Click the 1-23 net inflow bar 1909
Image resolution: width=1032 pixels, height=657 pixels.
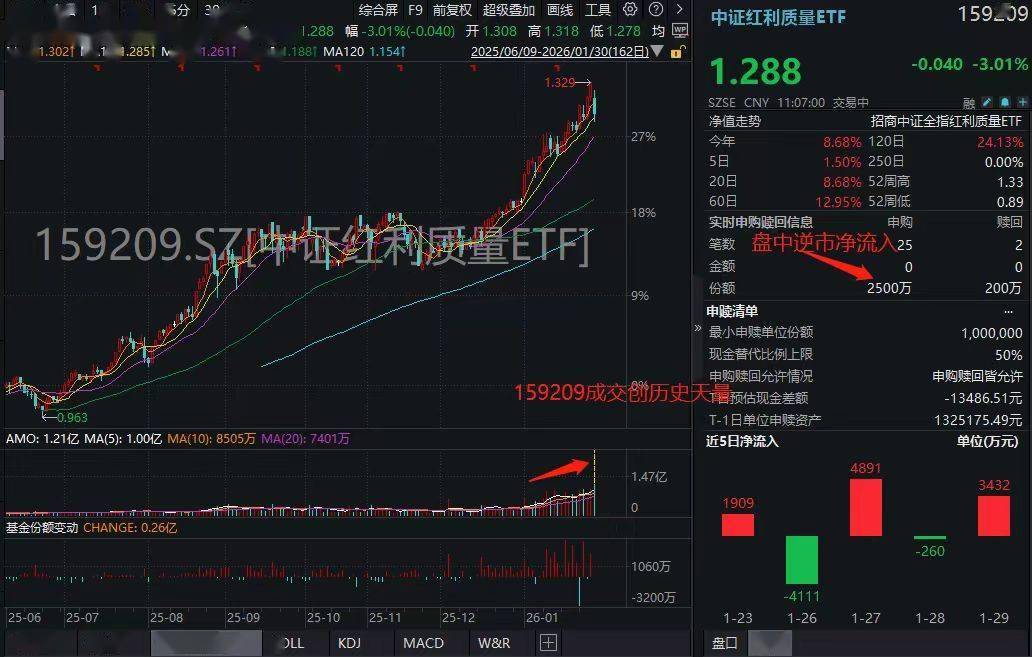(738, 525)
